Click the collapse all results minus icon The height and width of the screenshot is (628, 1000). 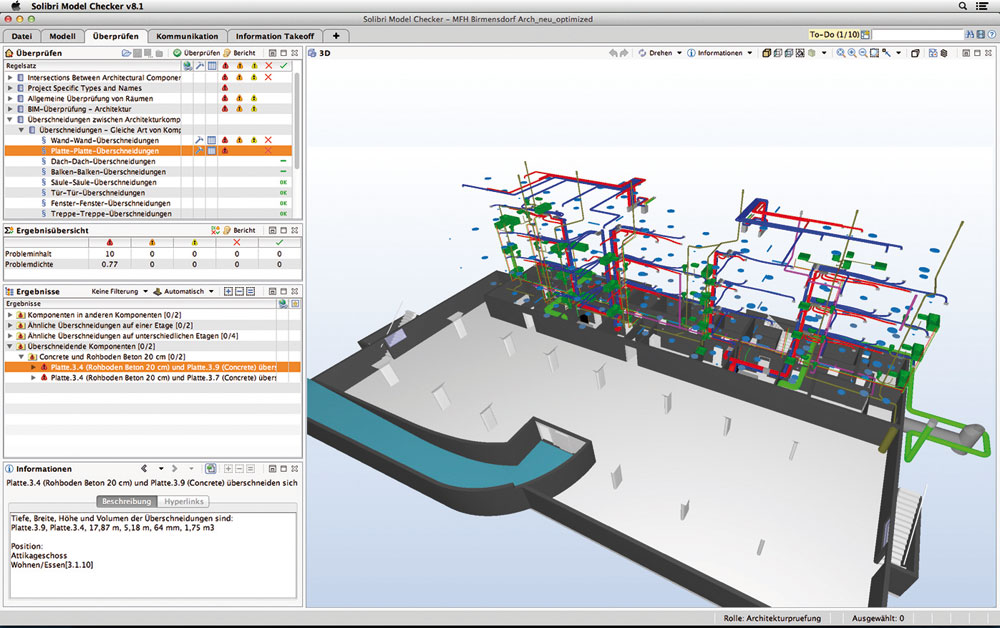coord(239,291)
